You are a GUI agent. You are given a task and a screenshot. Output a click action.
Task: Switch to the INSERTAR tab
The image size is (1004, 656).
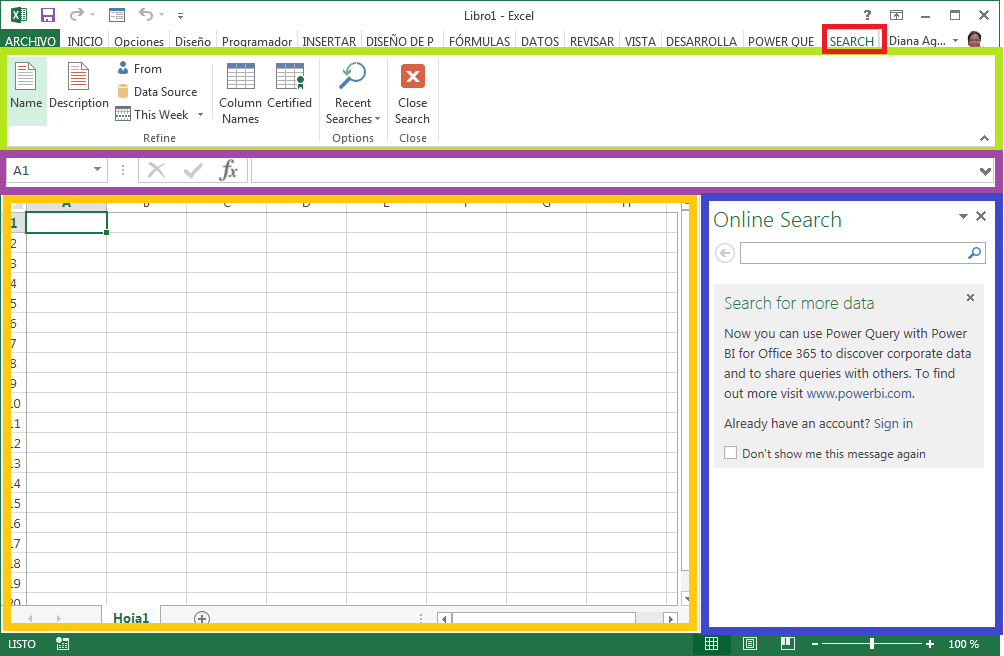(x=329, y=41)
